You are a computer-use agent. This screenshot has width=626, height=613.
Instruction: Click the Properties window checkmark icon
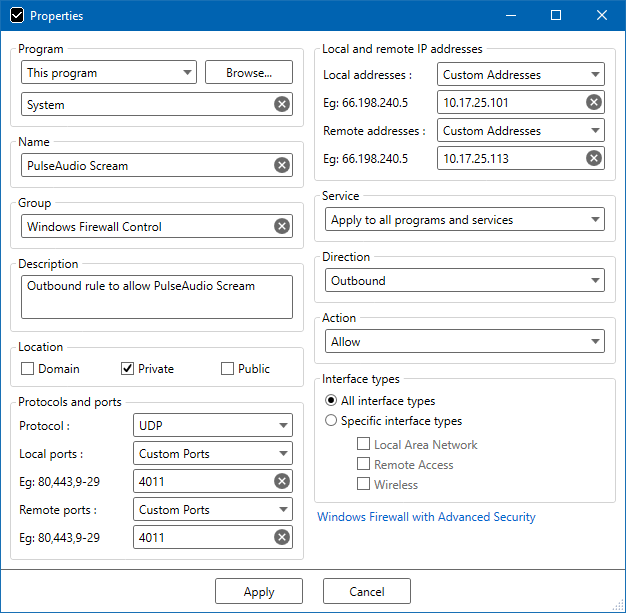[x=17, y=16]
